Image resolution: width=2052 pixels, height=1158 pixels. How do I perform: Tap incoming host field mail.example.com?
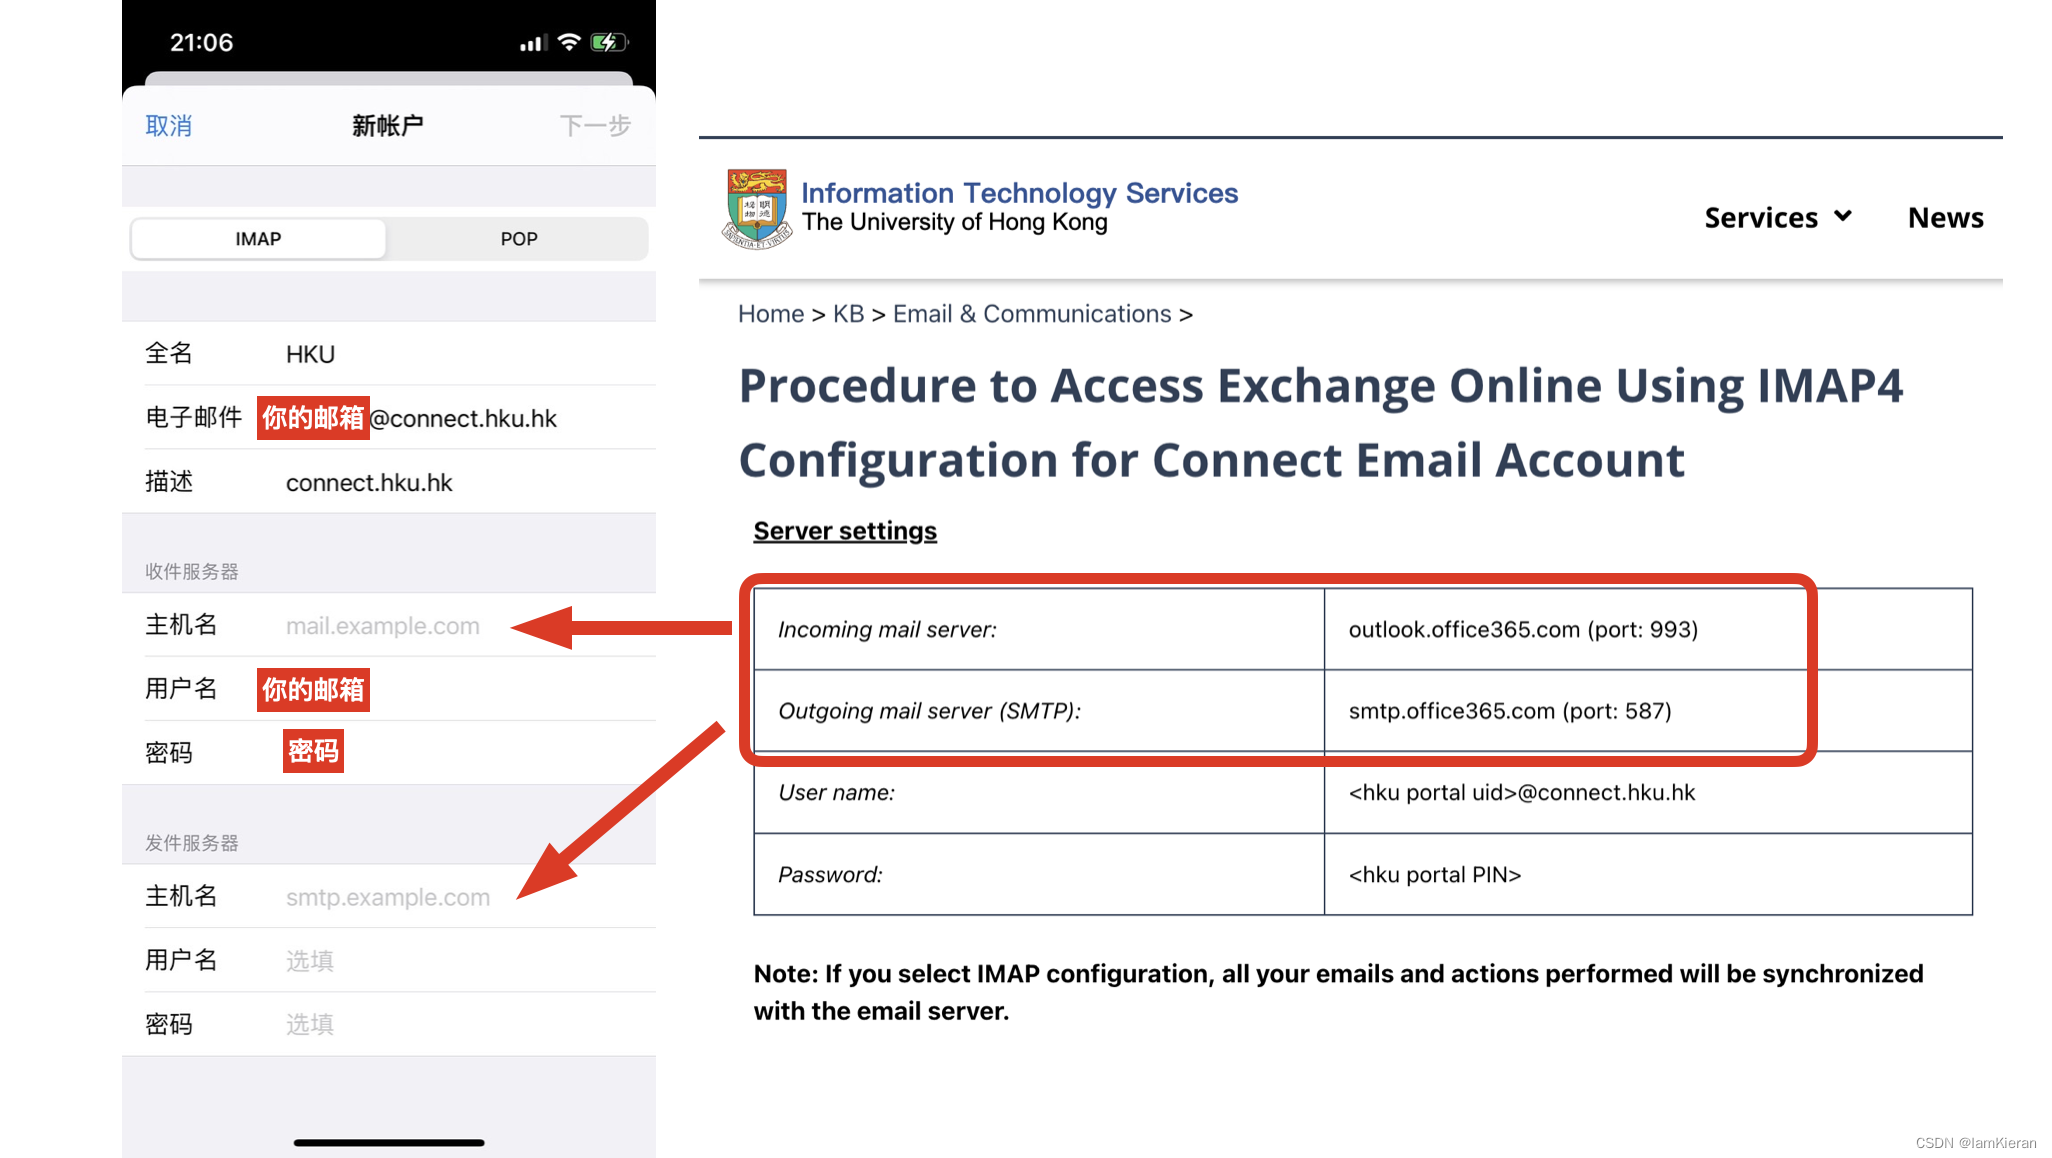(383, 626)
